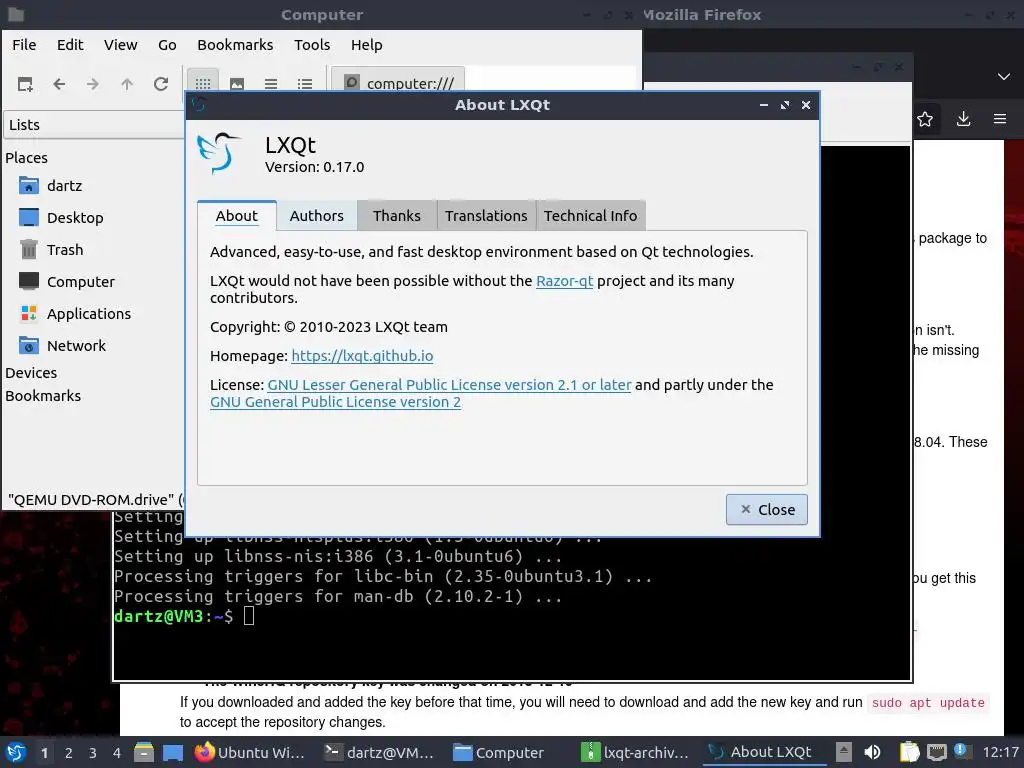
Task: Open the Lists side pane dropdown
Action: (95, 125)
